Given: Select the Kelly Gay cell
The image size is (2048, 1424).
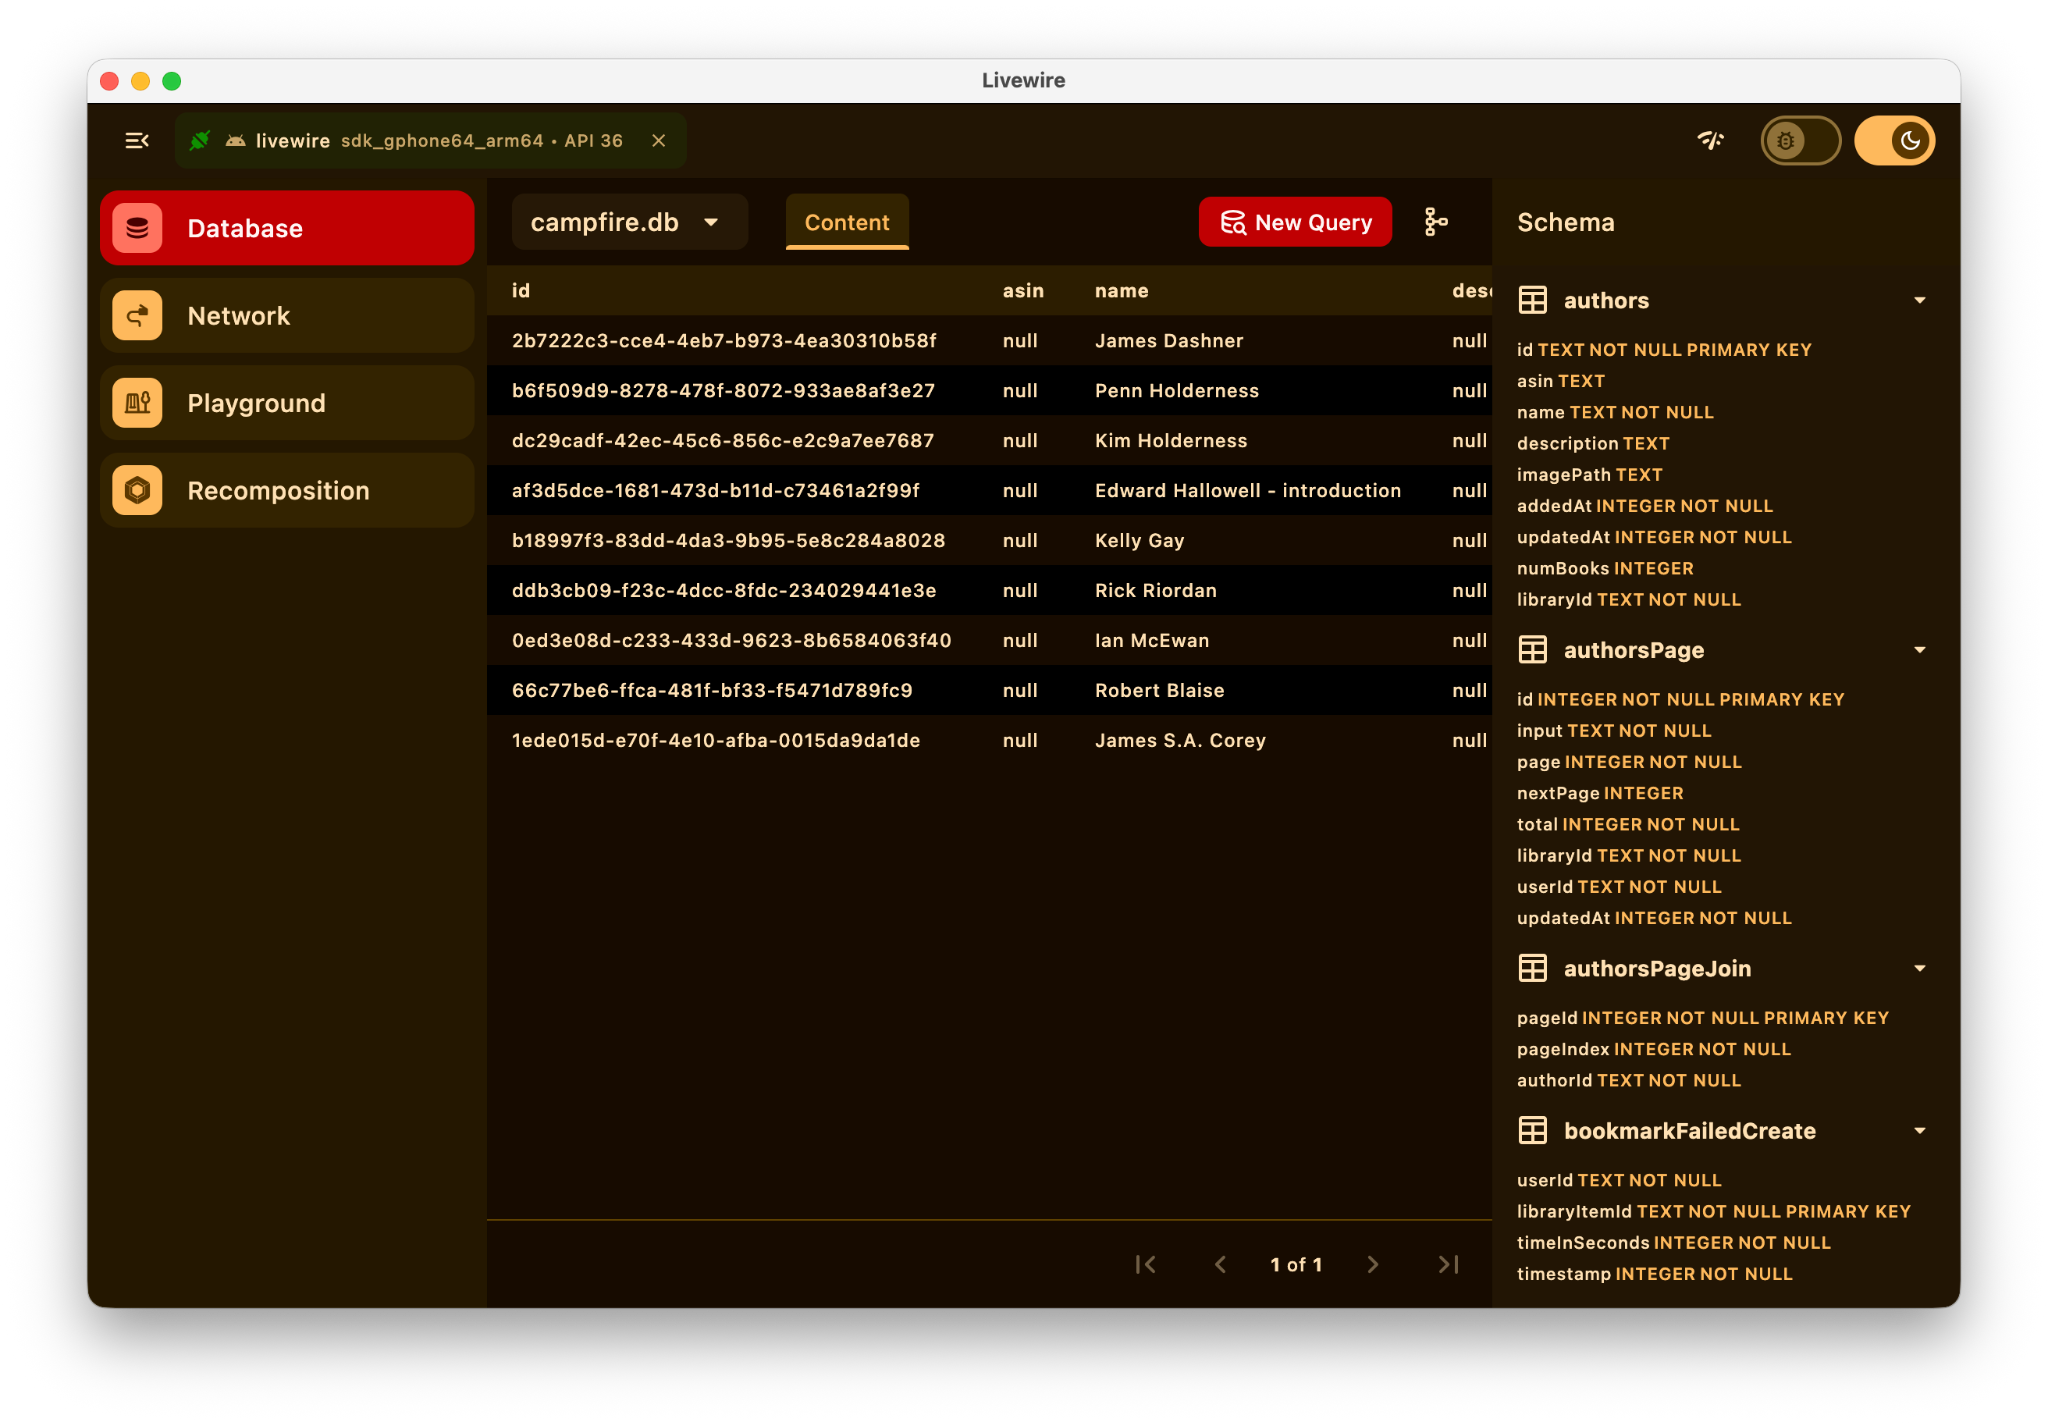Looking at the screenshot, I should click(1140, 541).
